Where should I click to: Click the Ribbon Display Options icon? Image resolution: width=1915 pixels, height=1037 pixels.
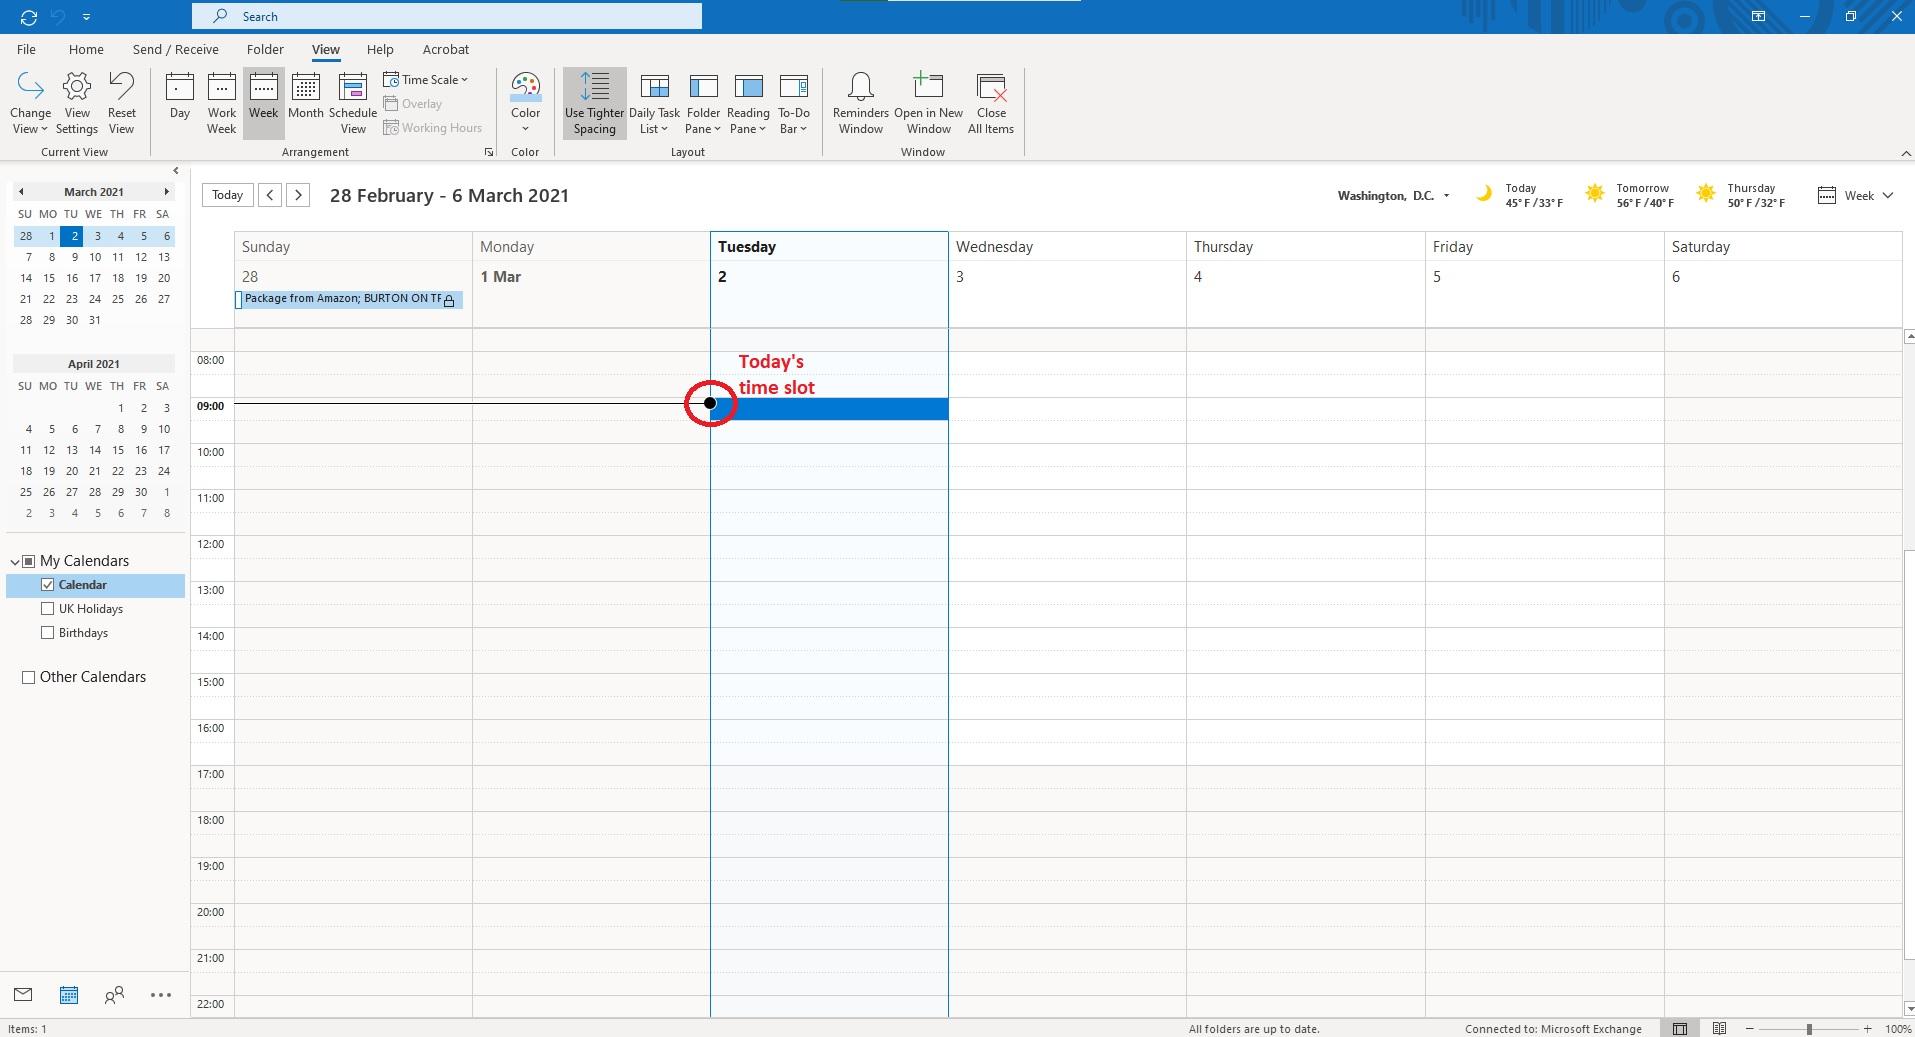[1758, 16]
